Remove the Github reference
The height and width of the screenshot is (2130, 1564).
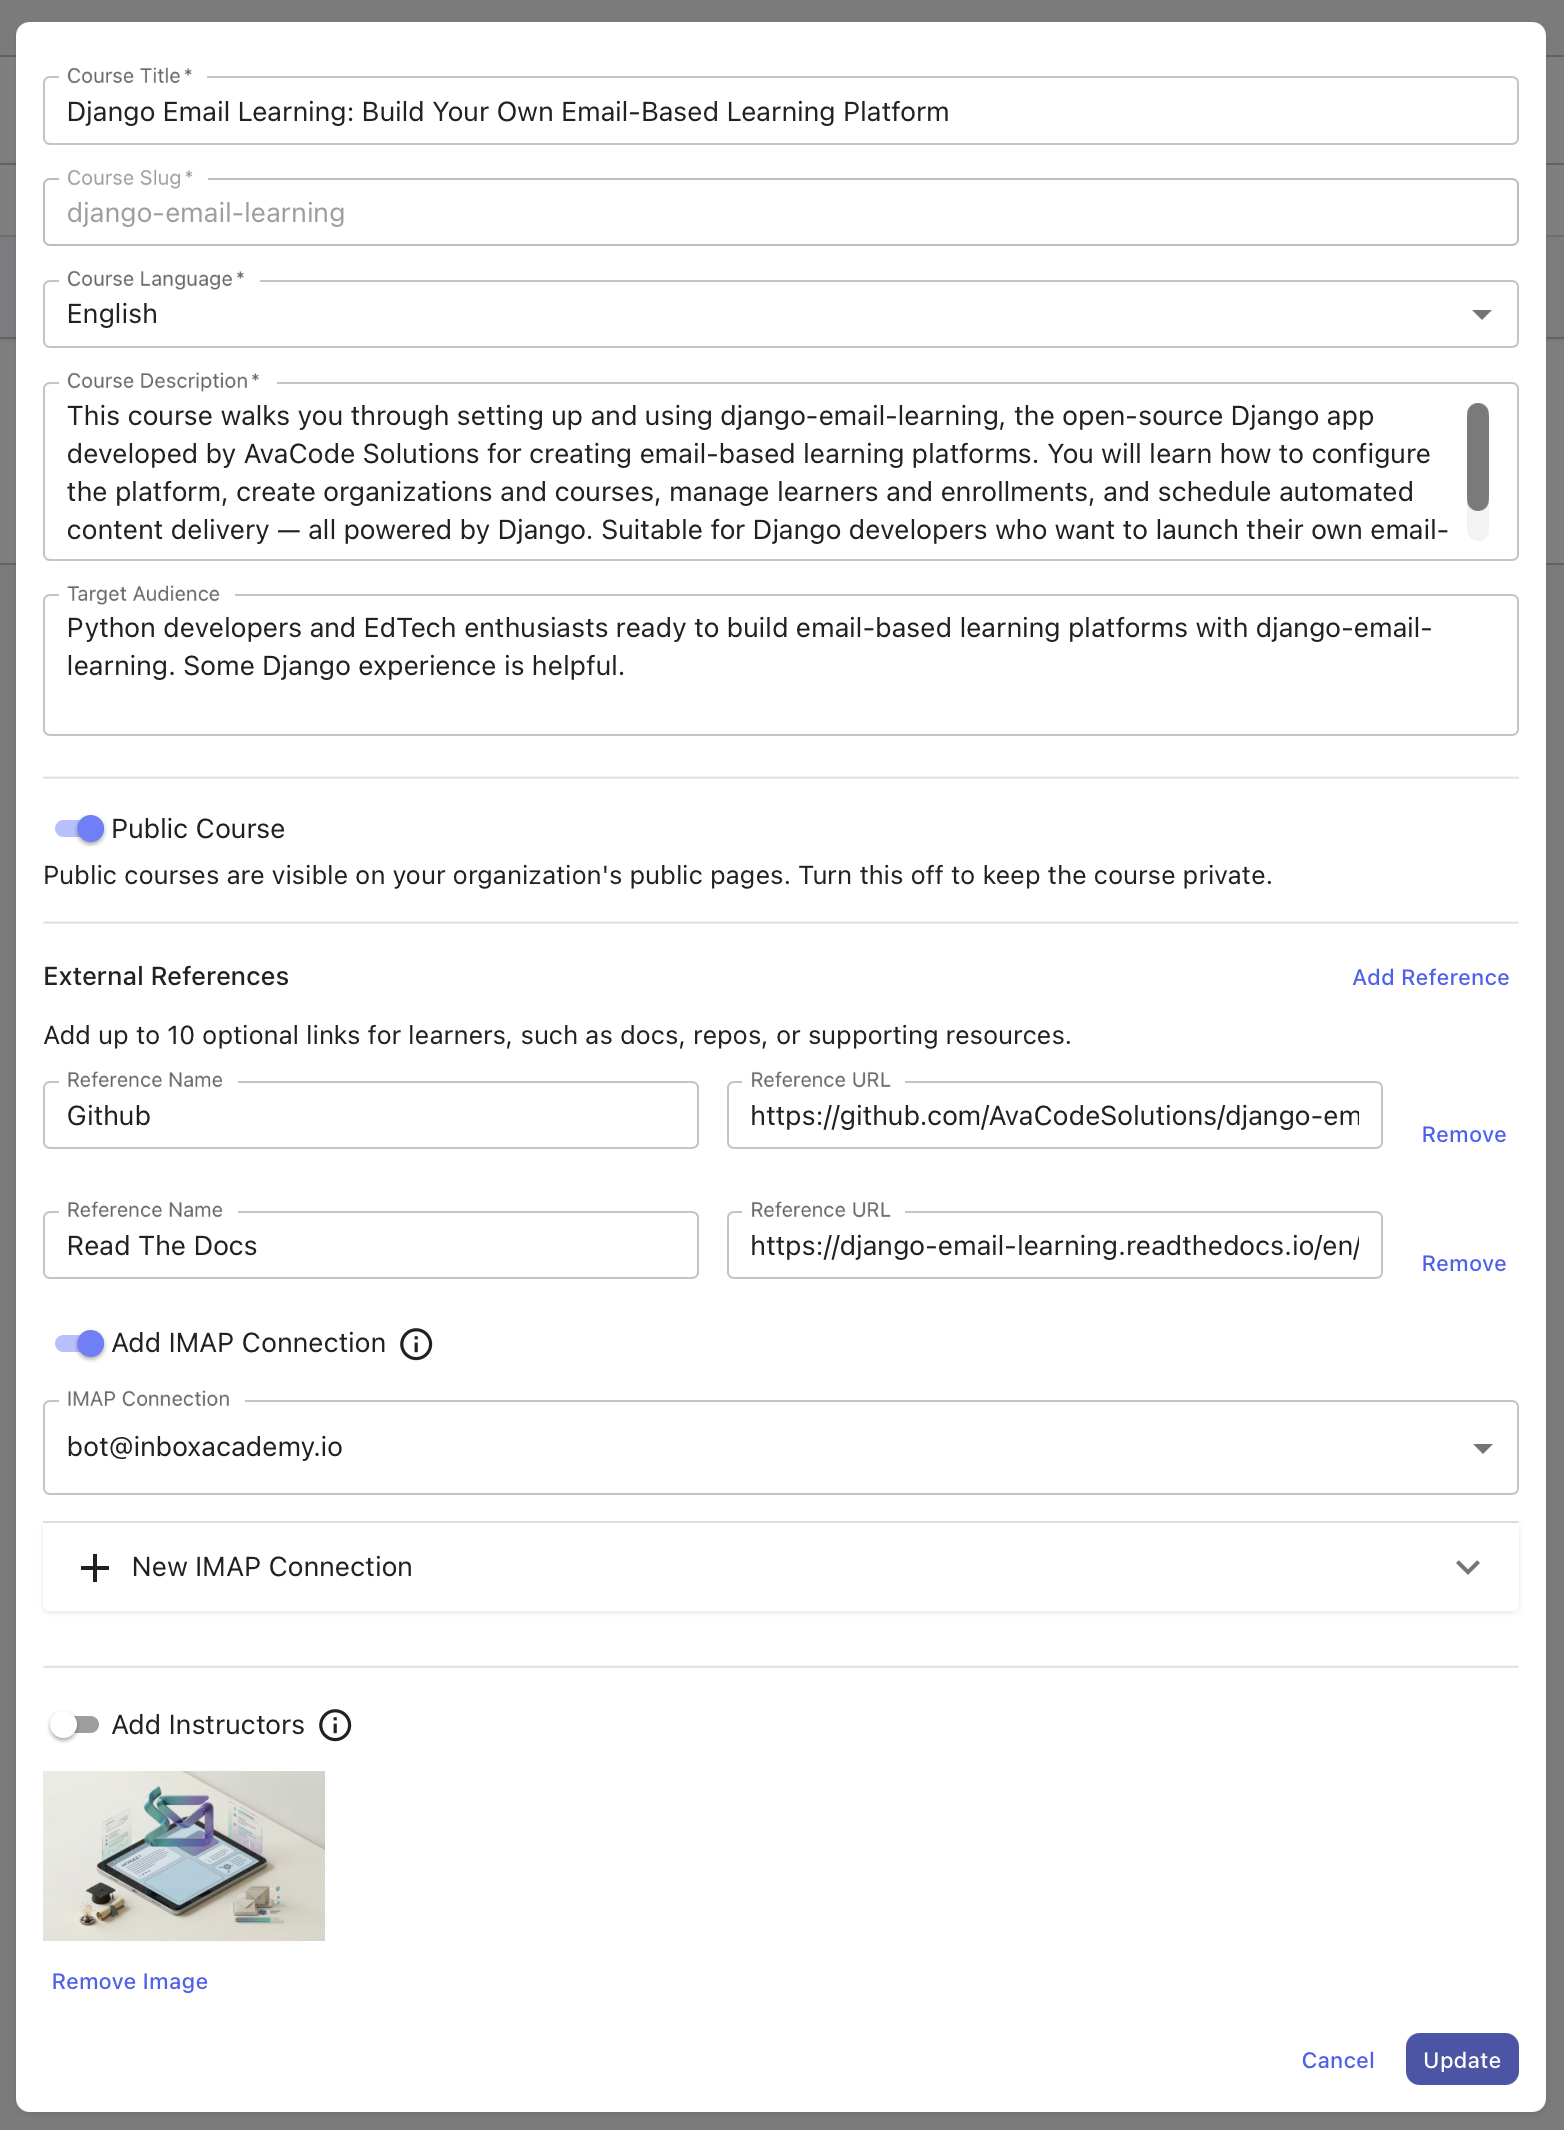1463,1134
